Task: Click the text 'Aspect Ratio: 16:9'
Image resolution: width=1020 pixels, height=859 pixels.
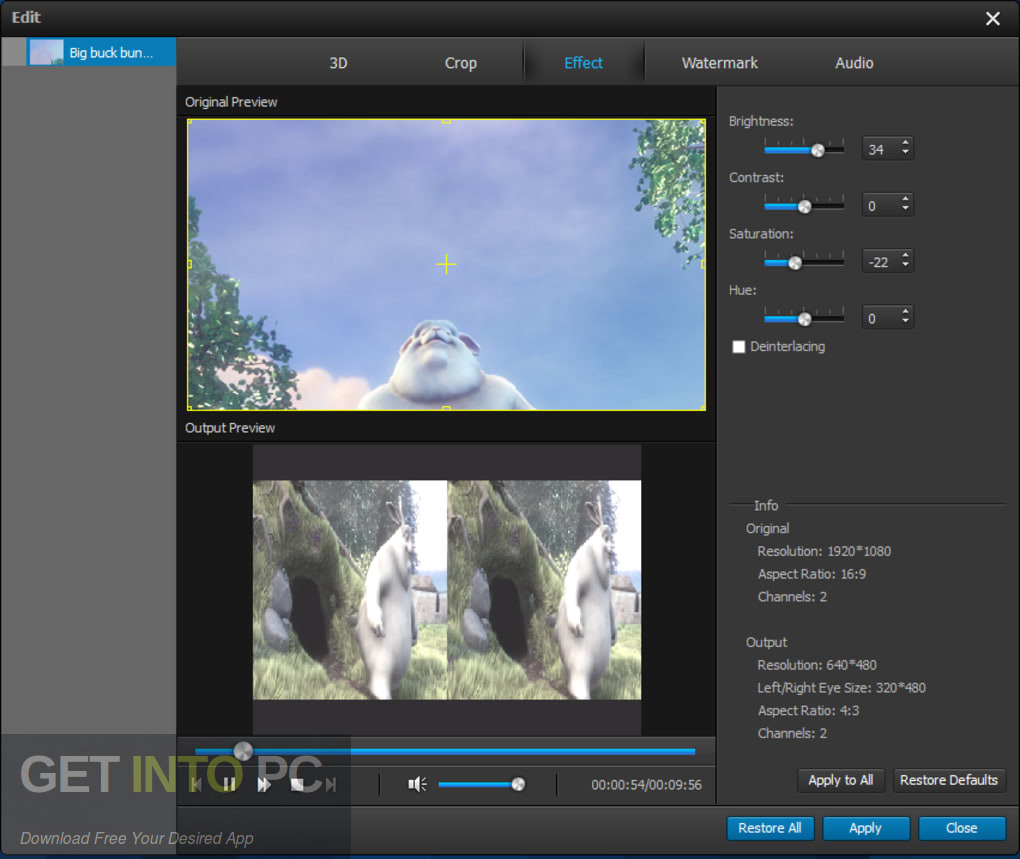Action: click(811, 574)
